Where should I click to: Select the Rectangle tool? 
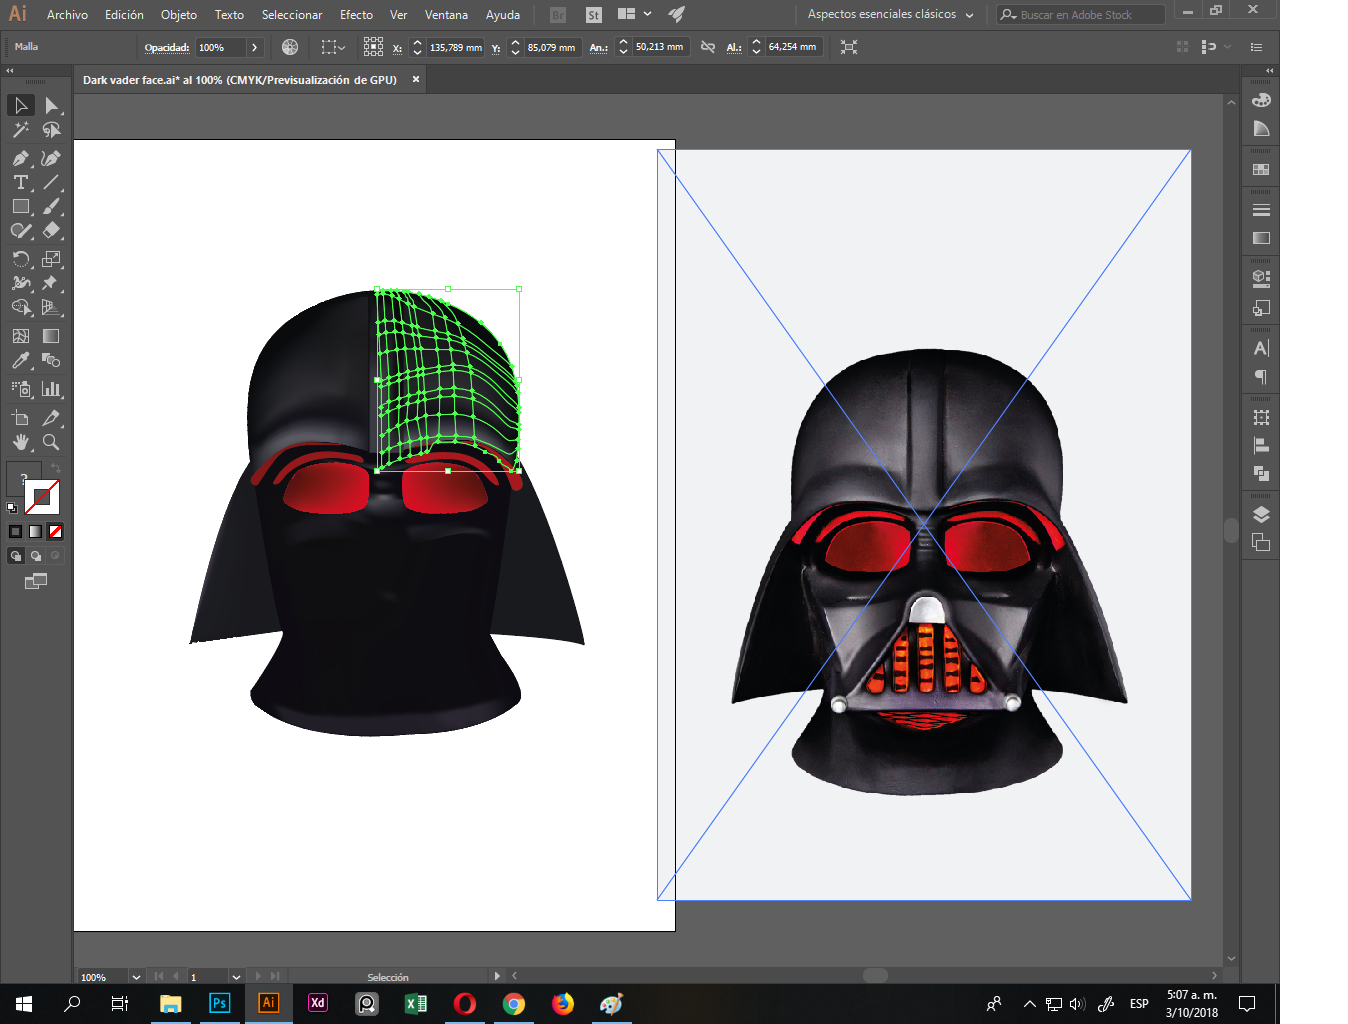20,206
